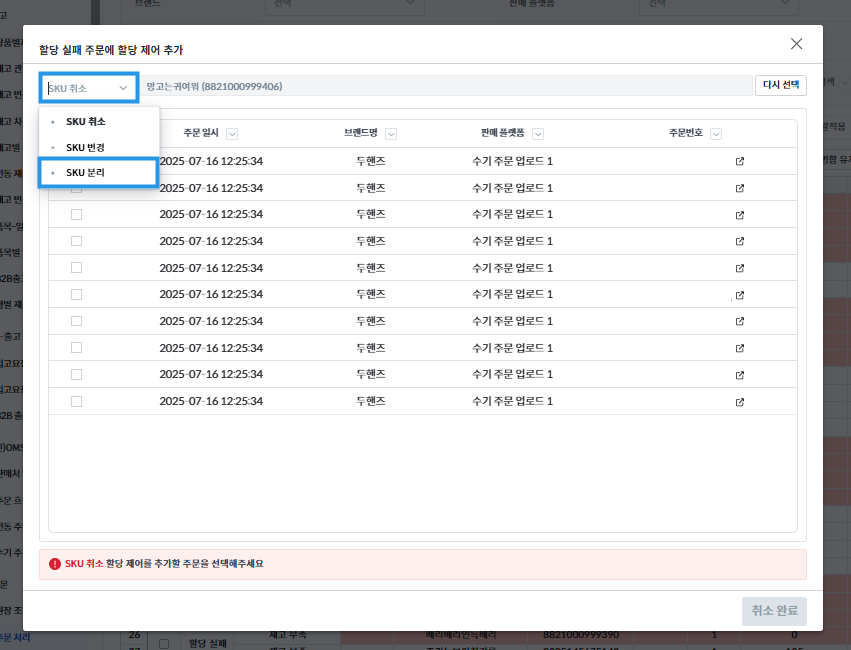Open the last order row's external link icon

[x=739, y=402]
